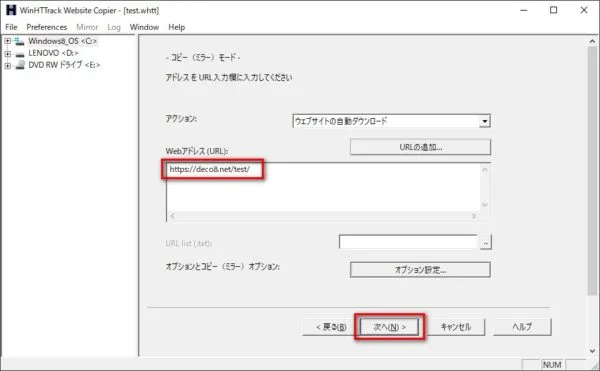
Task: Click the NUM status bar indicator
Action: pyautogui.click(x=552, y=365)
